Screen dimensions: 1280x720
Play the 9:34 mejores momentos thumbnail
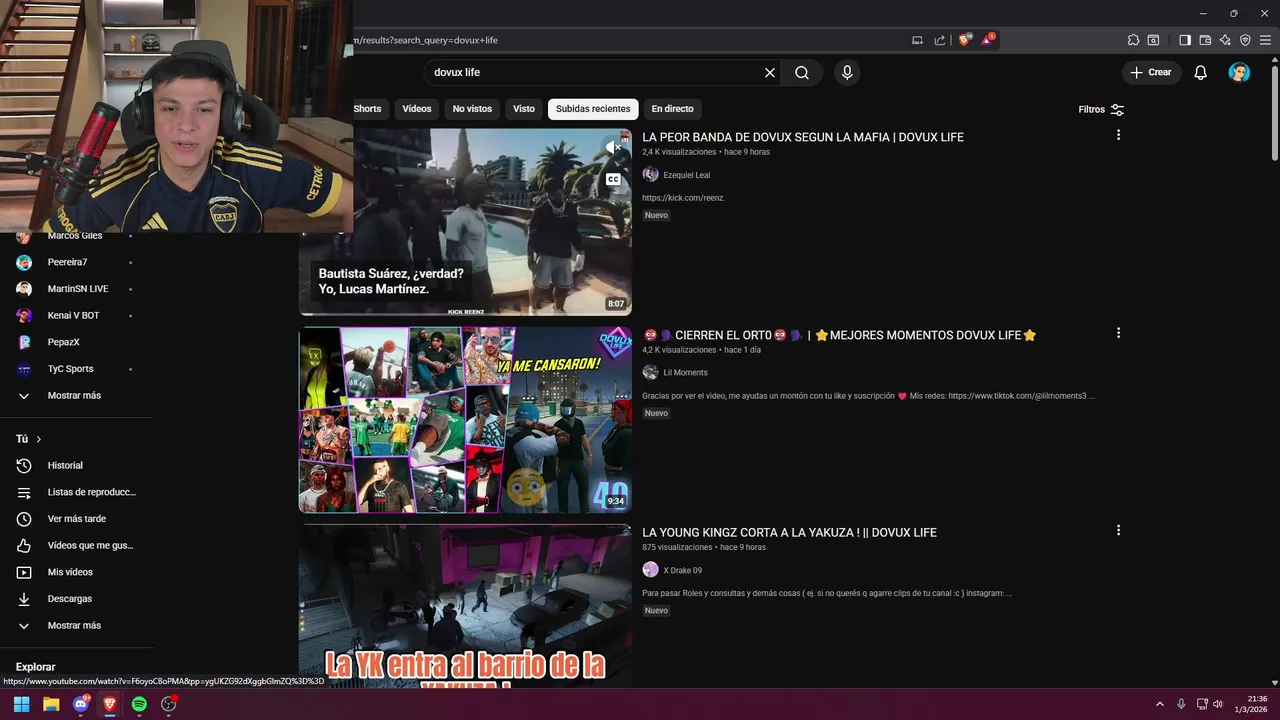pos(465,420)
